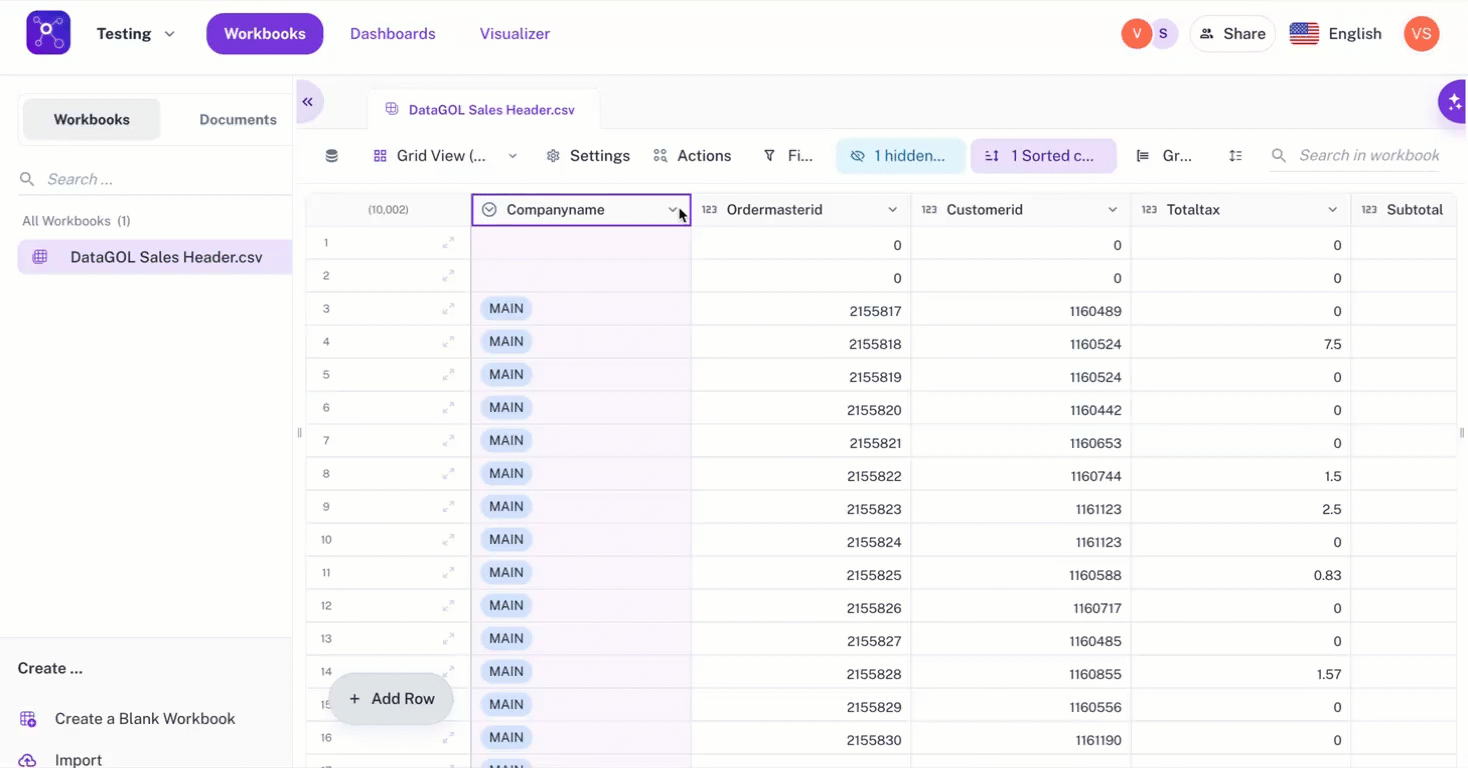Expand row 13 record icon
The image size is (1468, 768).
pyautogui.click(x=448, y=639)
